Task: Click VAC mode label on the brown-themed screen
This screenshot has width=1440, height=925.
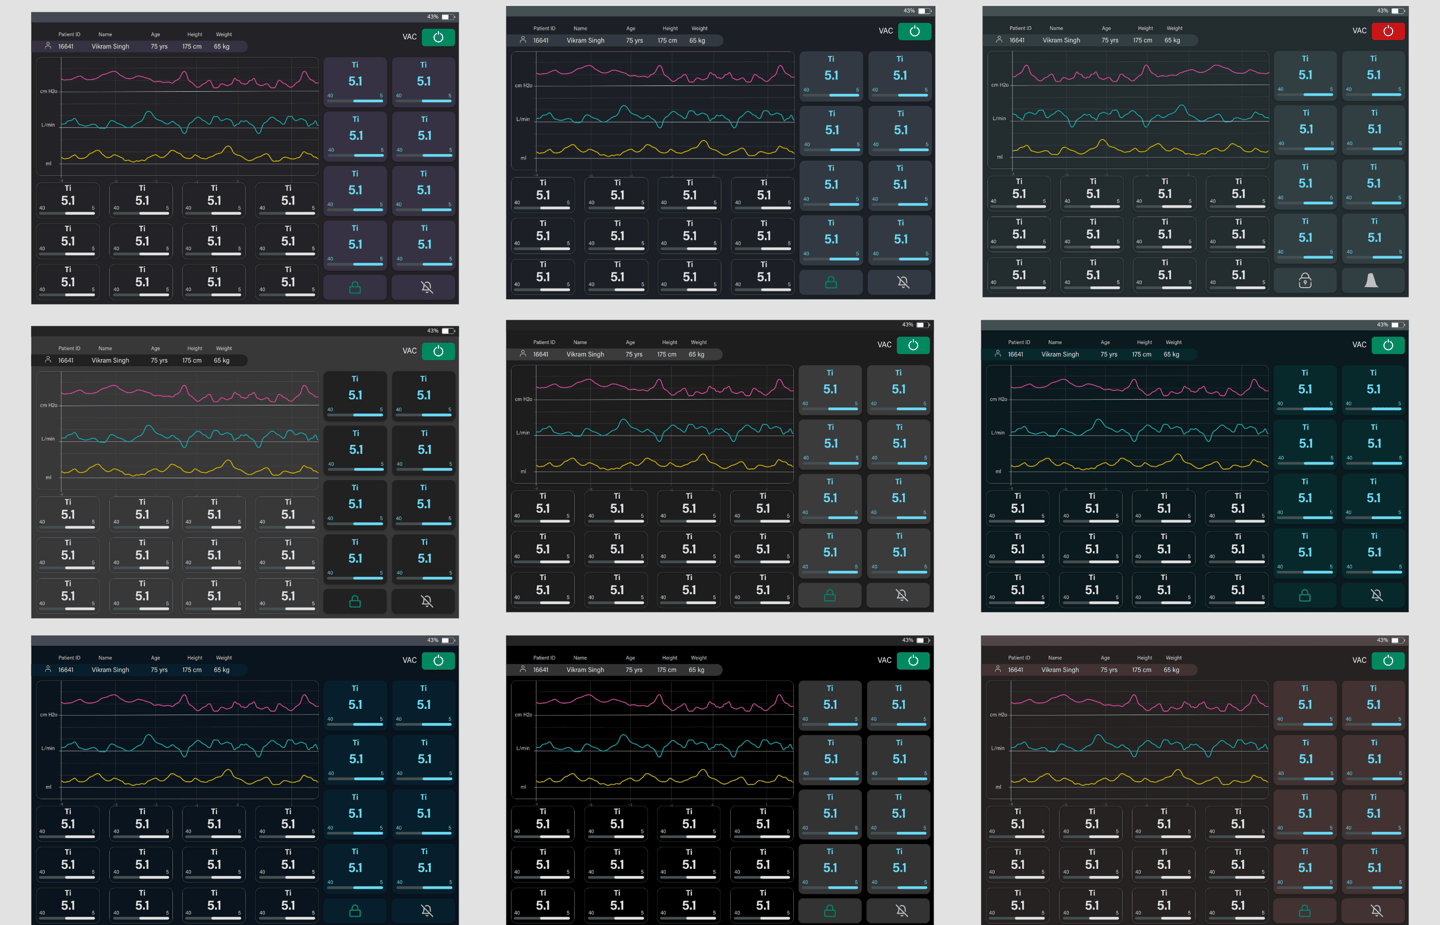Action: tap(1359, 661)
